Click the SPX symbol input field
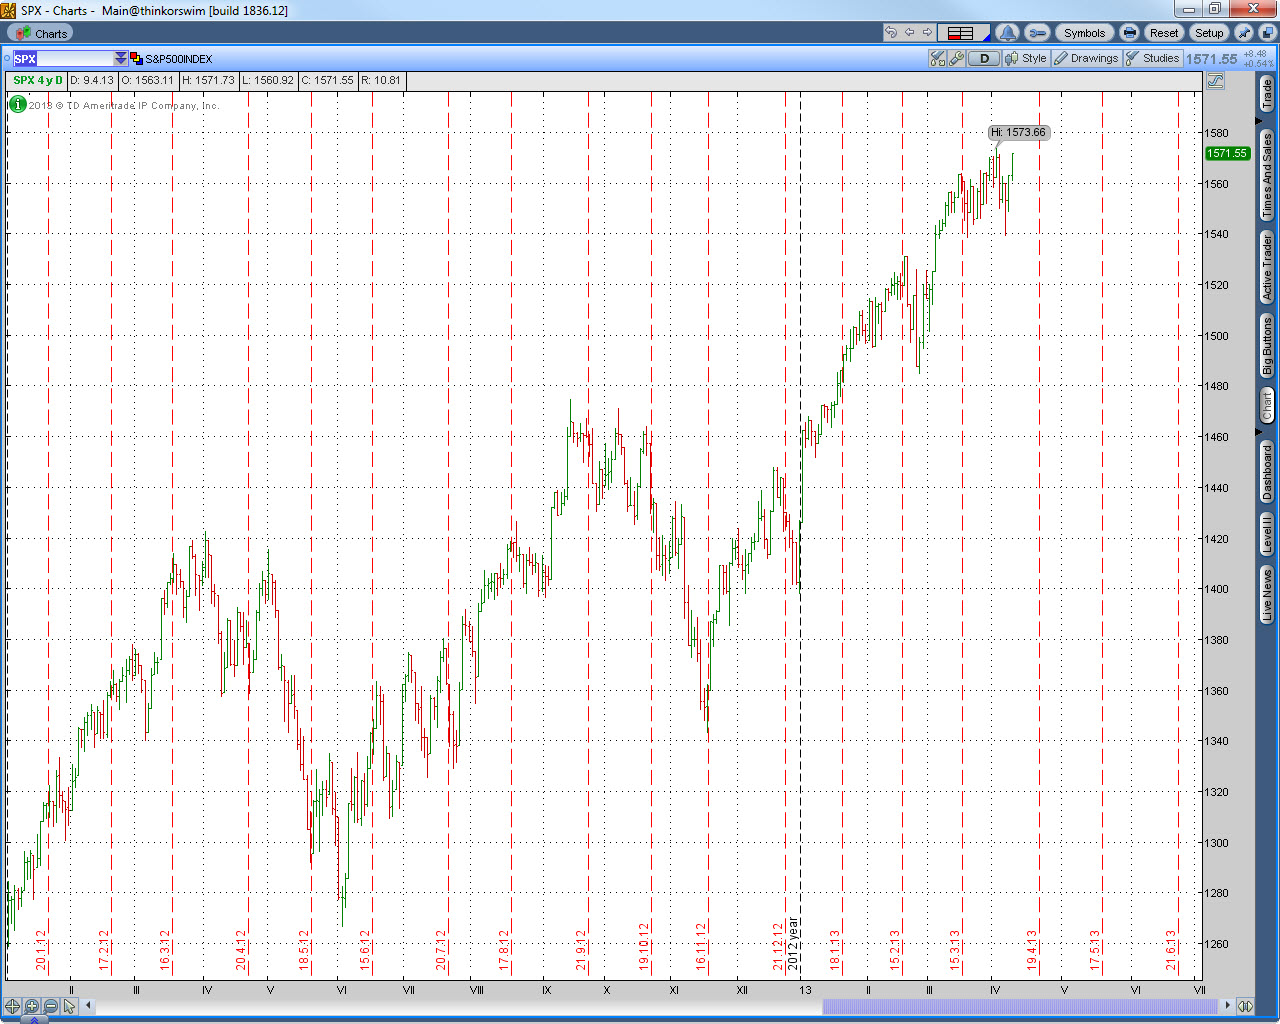 63,59
